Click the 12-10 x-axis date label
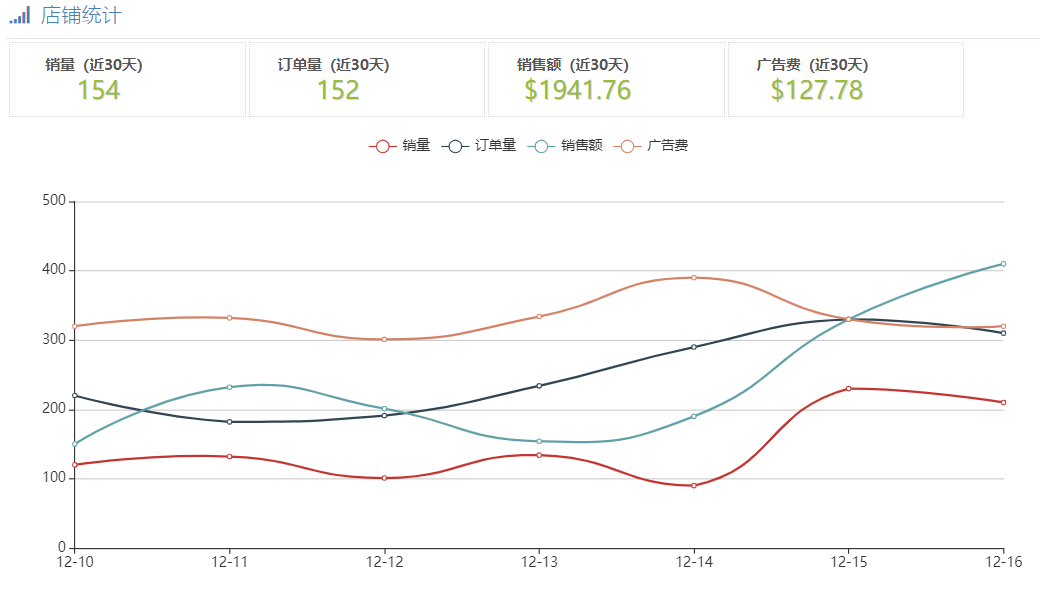 coord(75,563)
